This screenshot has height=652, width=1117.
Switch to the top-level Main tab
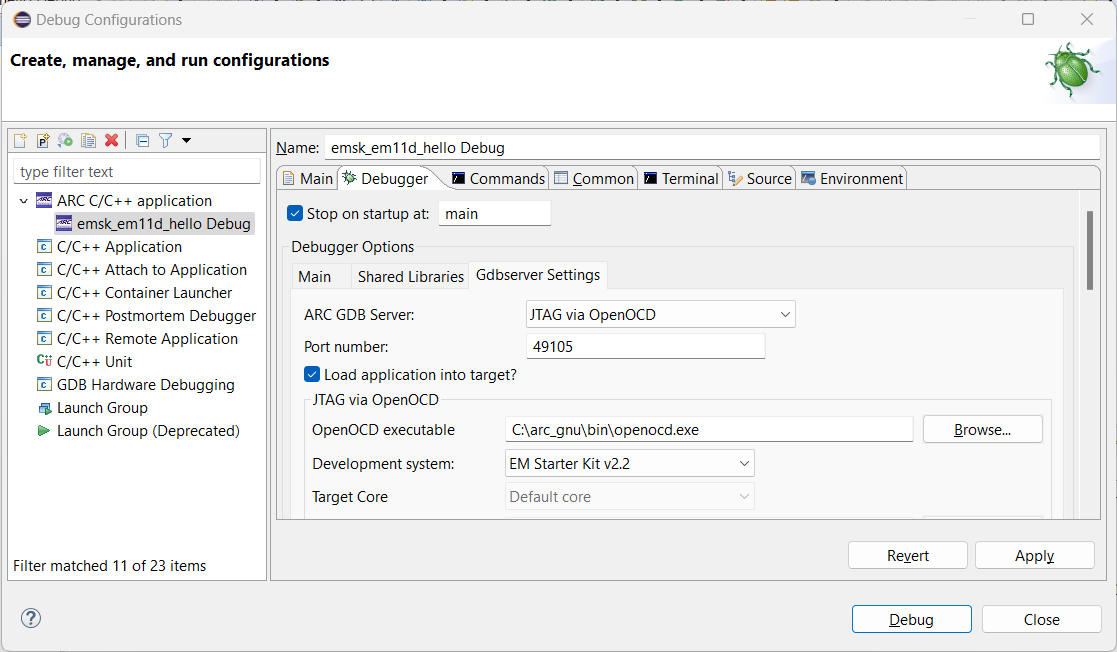[308, 178]
